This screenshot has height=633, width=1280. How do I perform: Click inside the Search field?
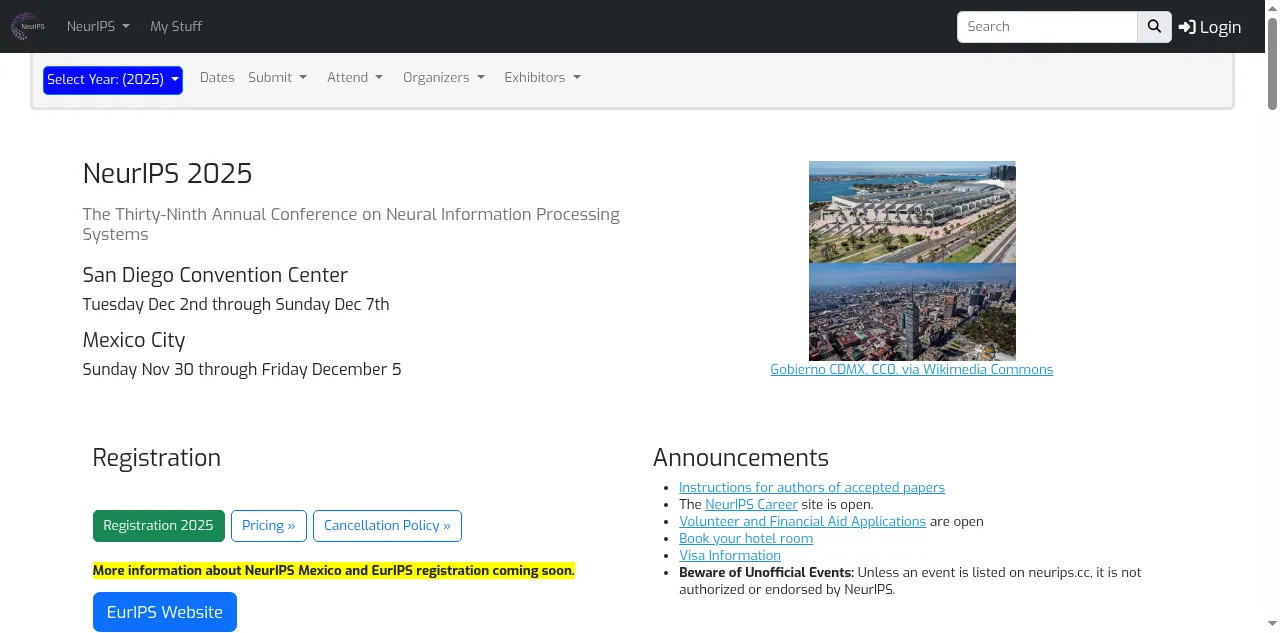[x=1046, y=27]
